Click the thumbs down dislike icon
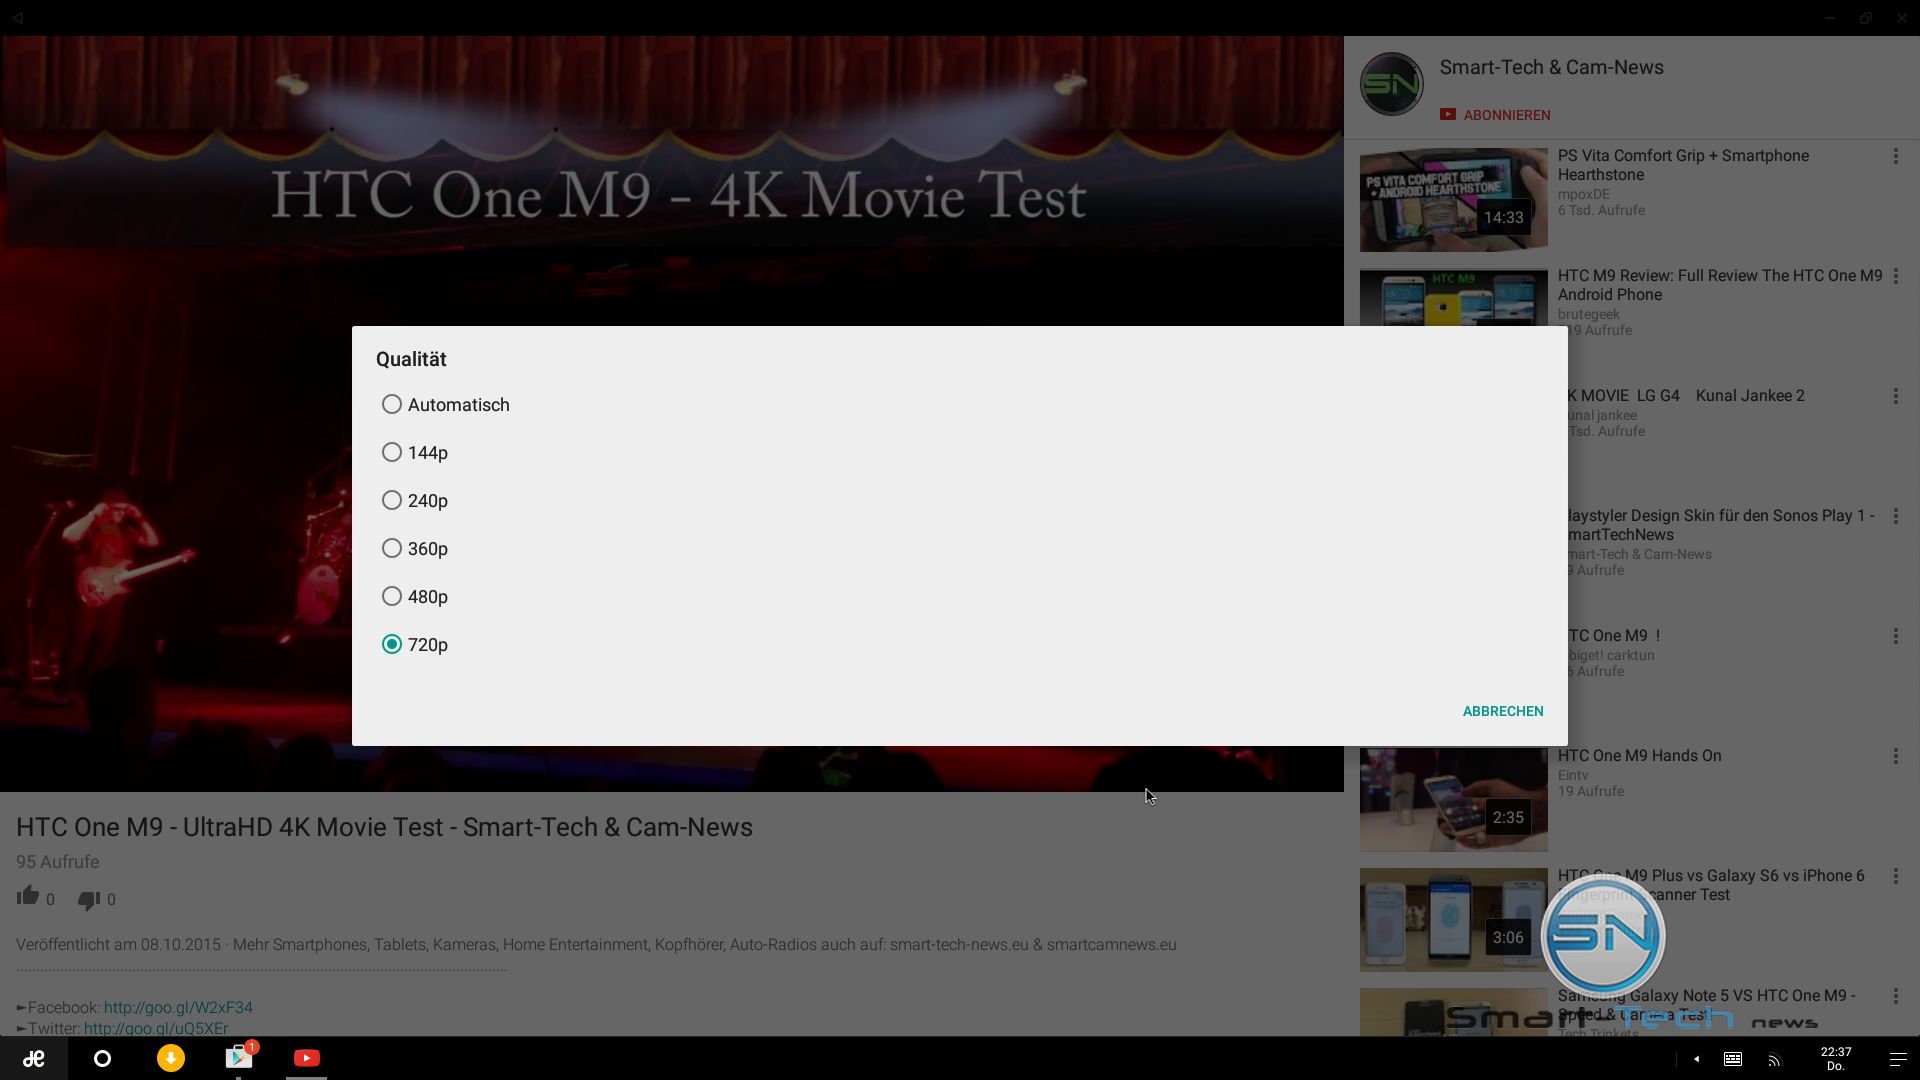Screen dimensions: 1920x1080 (89, 900)
